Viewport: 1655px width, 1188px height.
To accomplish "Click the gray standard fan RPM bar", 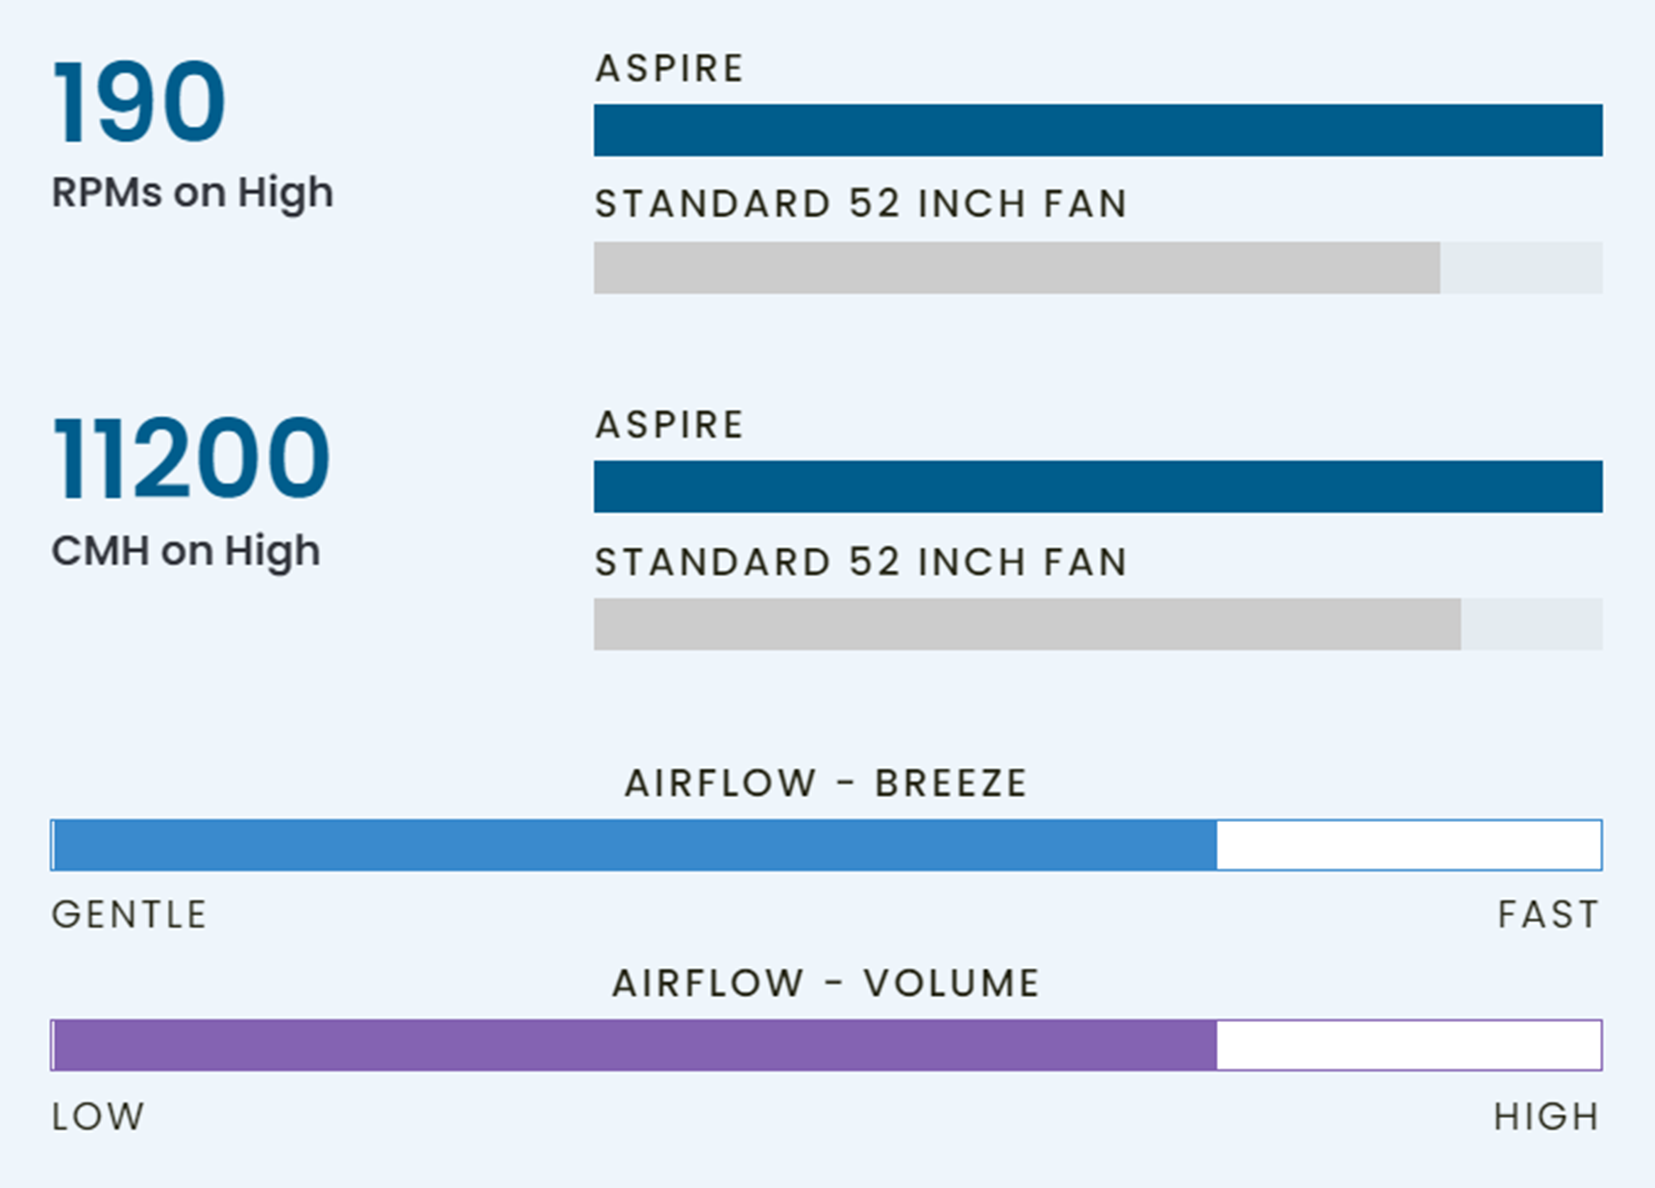I will (1016, 268).
